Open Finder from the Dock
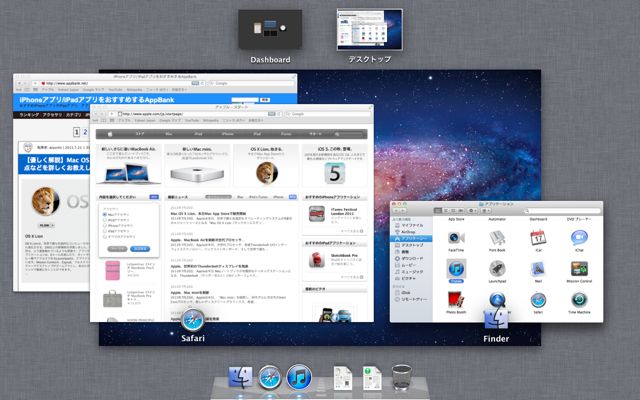The height and width of the screenshot is (400, 640). pyautogui.click(x=240, y=378)
